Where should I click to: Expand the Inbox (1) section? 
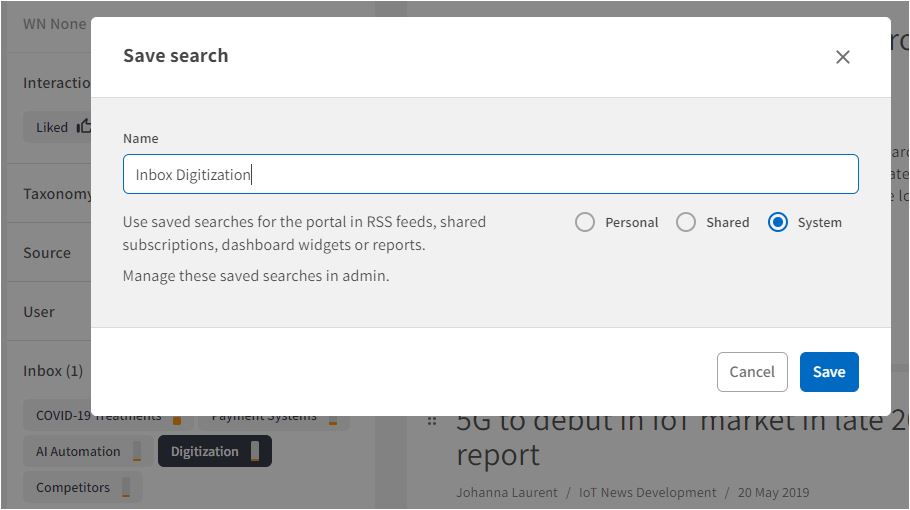pos(53,371)
